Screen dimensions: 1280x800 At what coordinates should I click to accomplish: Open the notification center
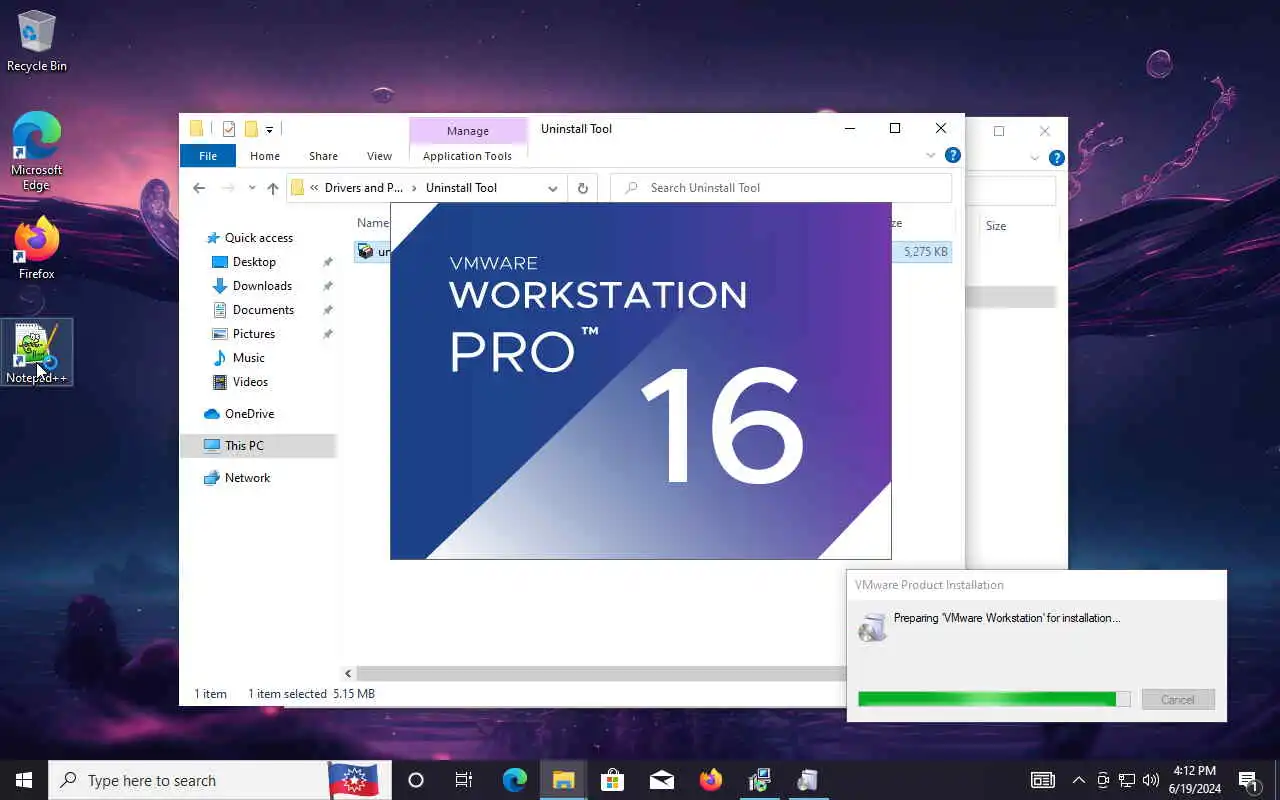[1249, 780]
